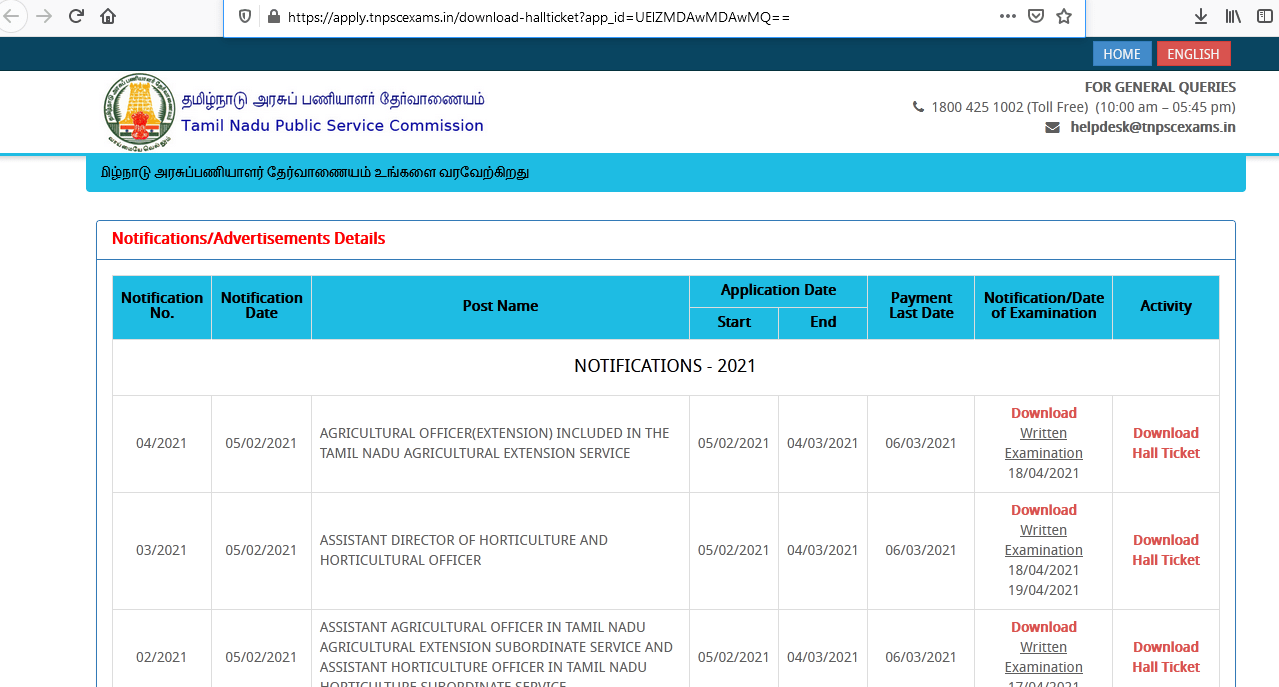
Task: Open the Library menu icon
Action: click(1232, 17)
